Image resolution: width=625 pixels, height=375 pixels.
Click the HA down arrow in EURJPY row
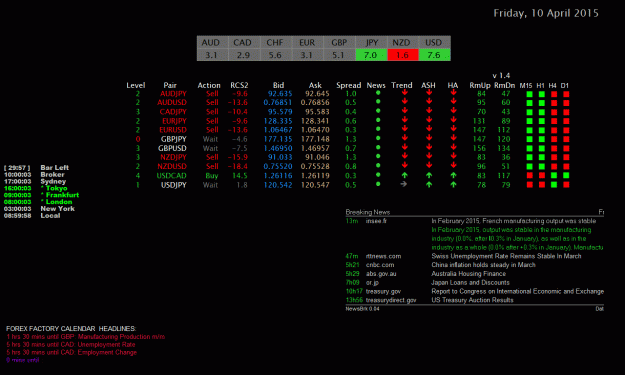tap(453, 120)
